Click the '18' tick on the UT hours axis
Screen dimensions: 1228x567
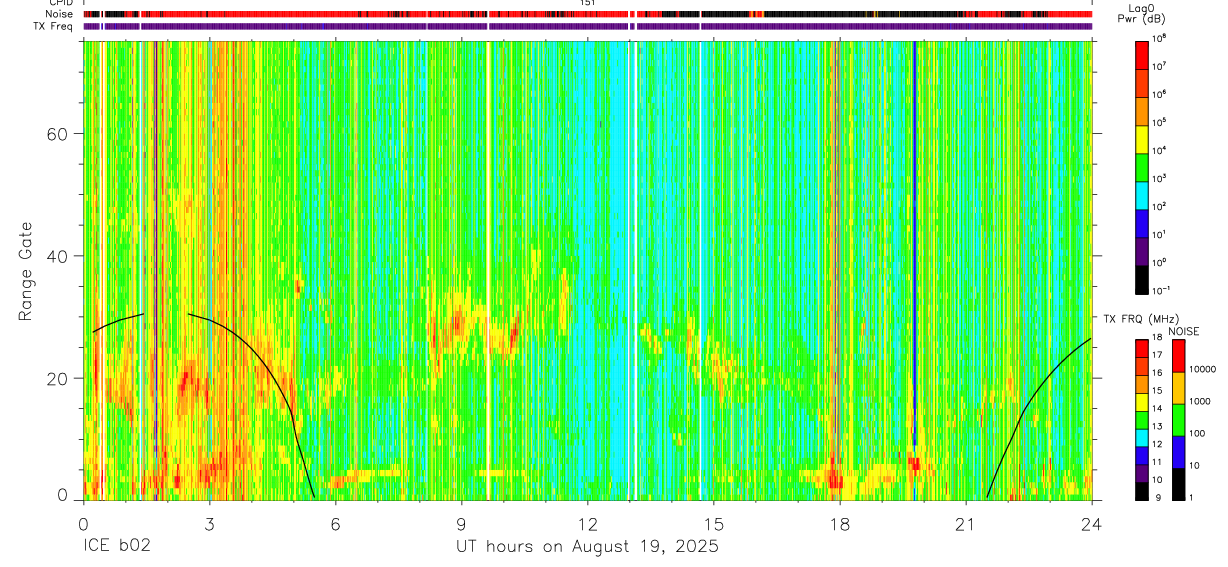(x=840, y=524)
